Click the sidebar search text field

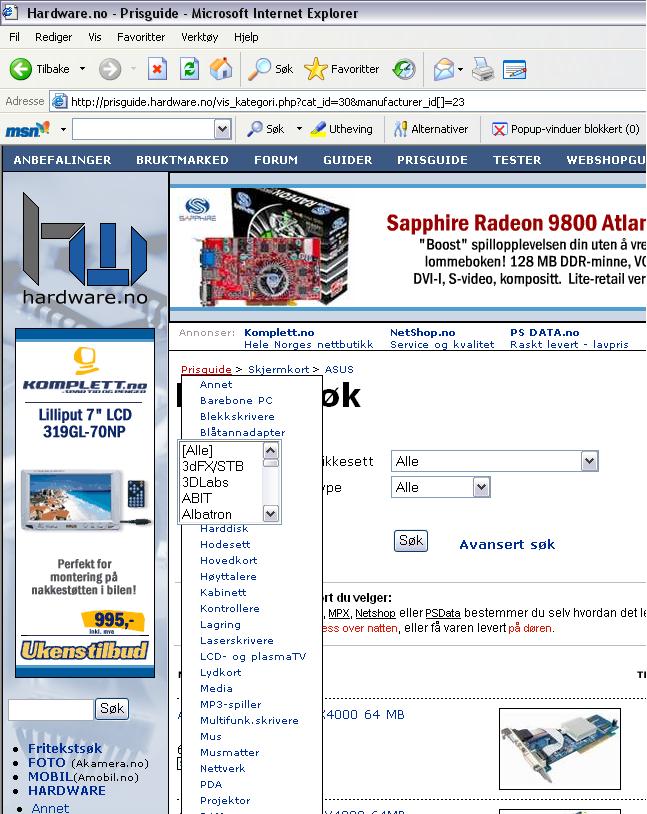pyautogui.click(x=51, y=709)
